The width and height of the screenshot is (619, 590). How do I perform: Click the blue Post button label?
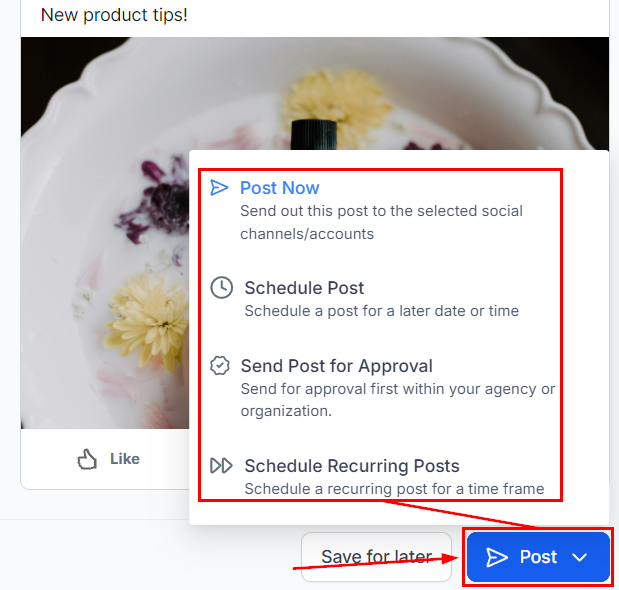click(538, 557)
